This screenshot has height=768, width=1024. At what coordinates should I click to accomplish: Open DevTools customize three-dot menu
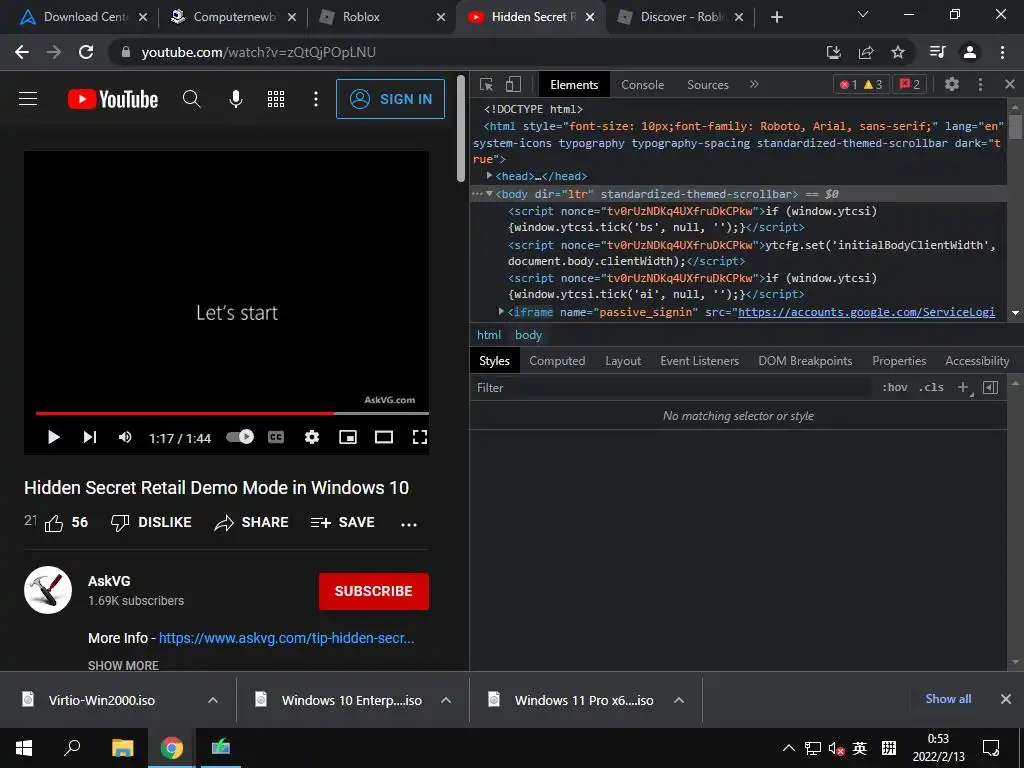point(980,84)
